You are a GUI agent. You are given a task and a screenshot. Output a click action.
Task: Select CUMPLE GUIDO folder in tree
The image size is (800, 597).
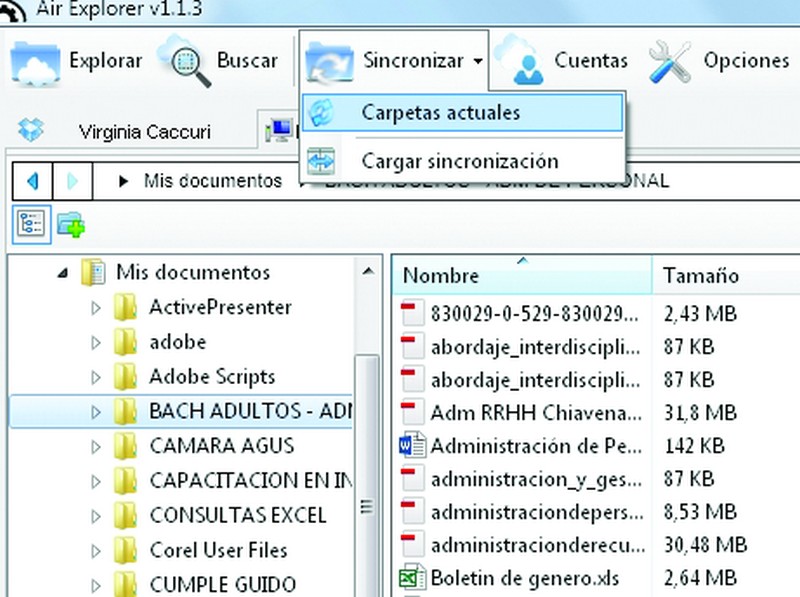(x=222, y=584)
